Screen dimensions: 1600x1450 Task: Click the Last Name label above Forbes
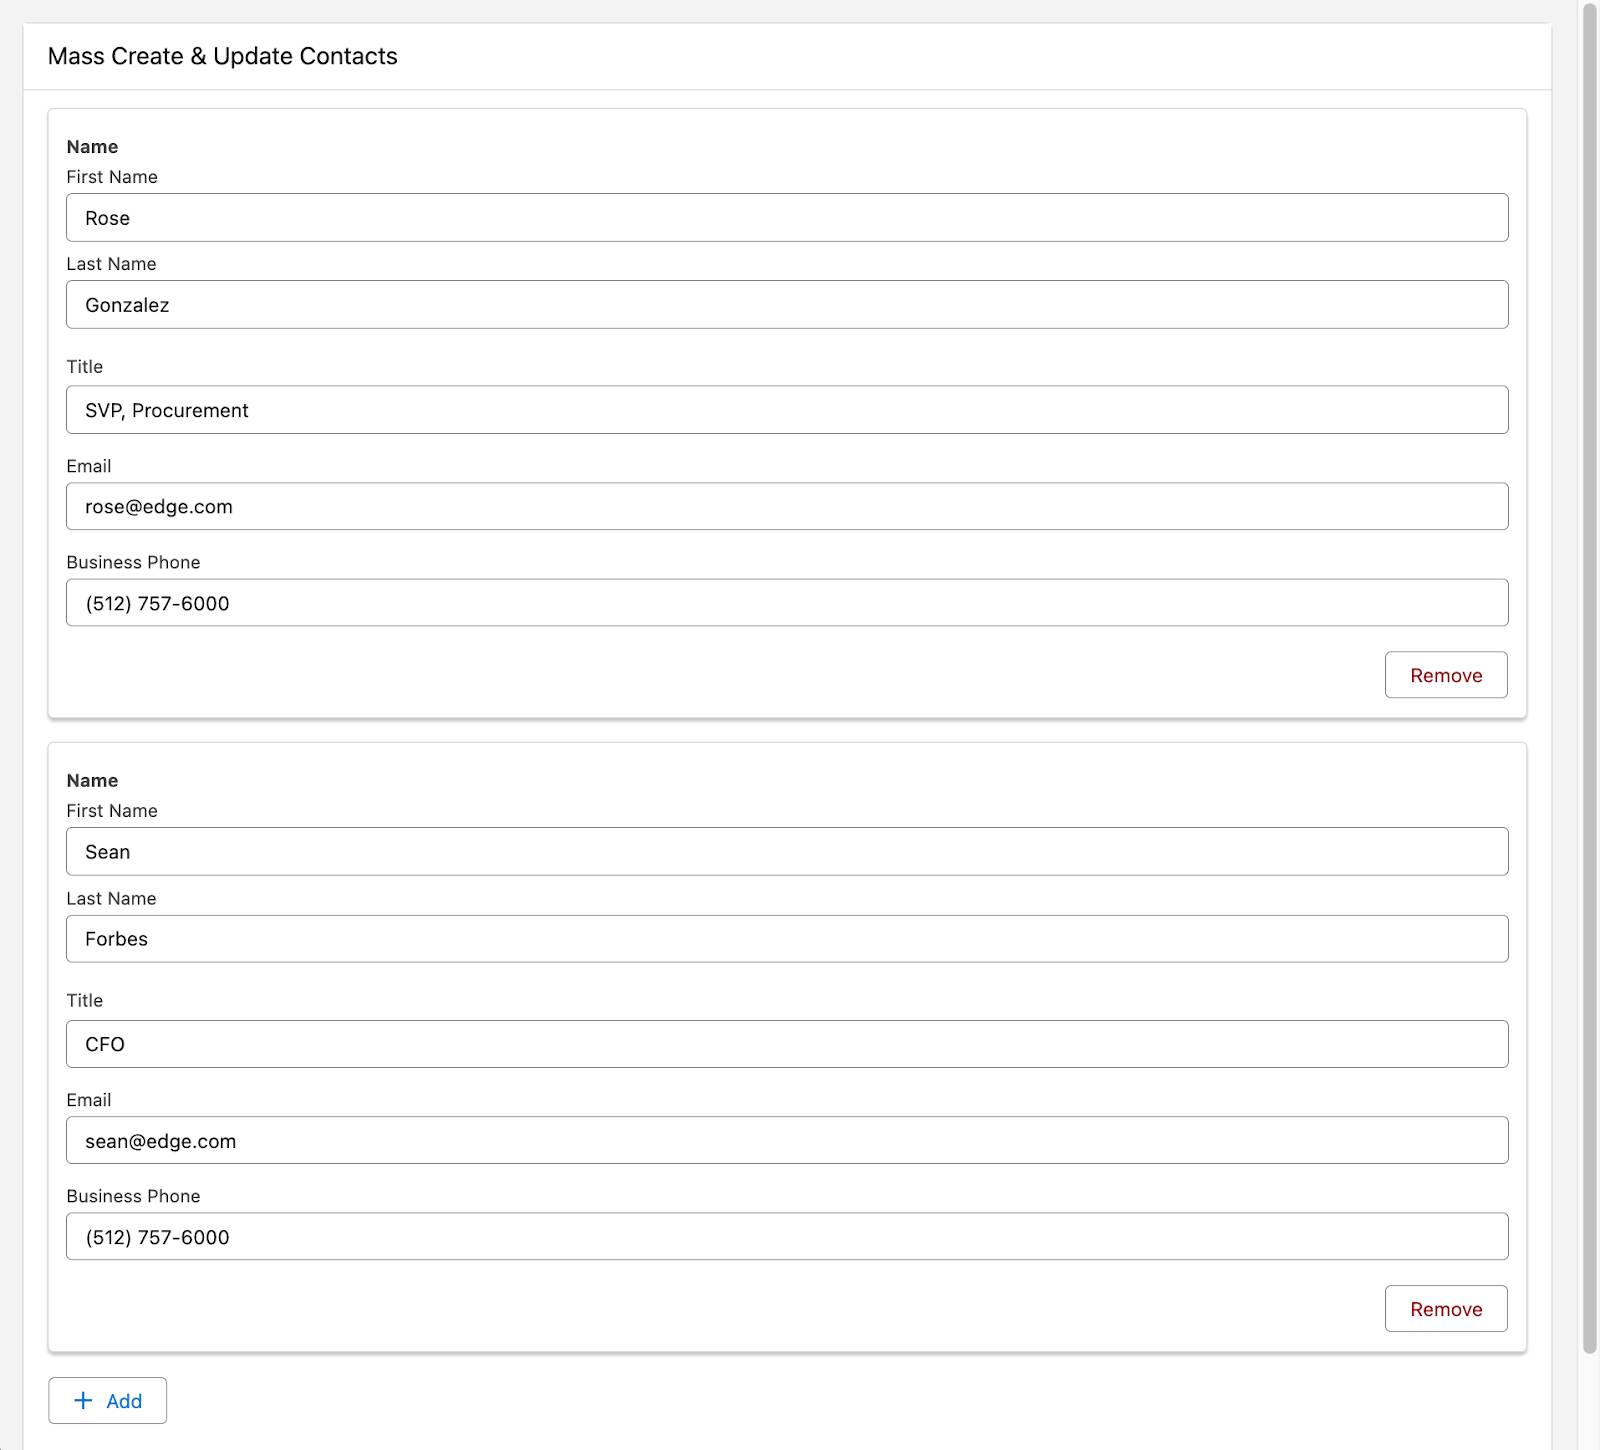click(111, 898)
